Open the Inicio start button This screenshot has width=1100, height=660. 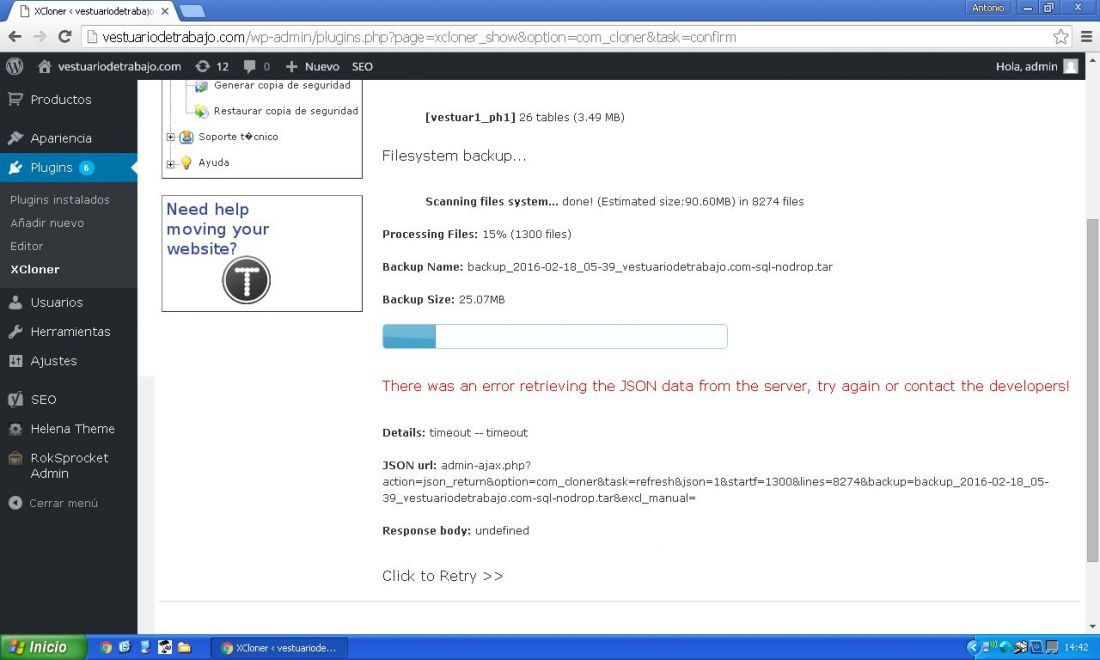43,647
